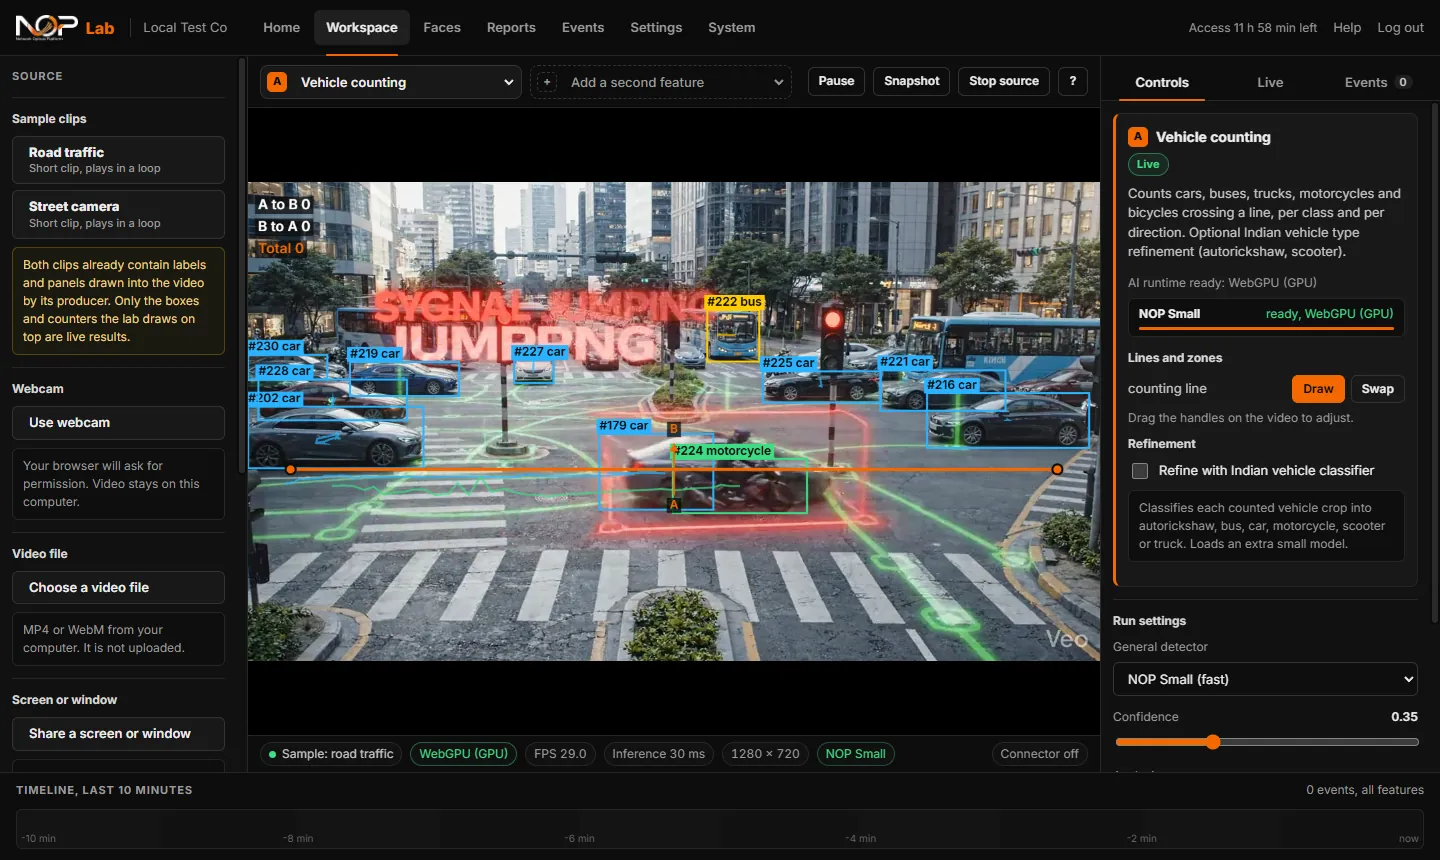Enable Refine with Indian vehicle classifier
Screen dimensions: 1440x860
(x=1140, y=471)
